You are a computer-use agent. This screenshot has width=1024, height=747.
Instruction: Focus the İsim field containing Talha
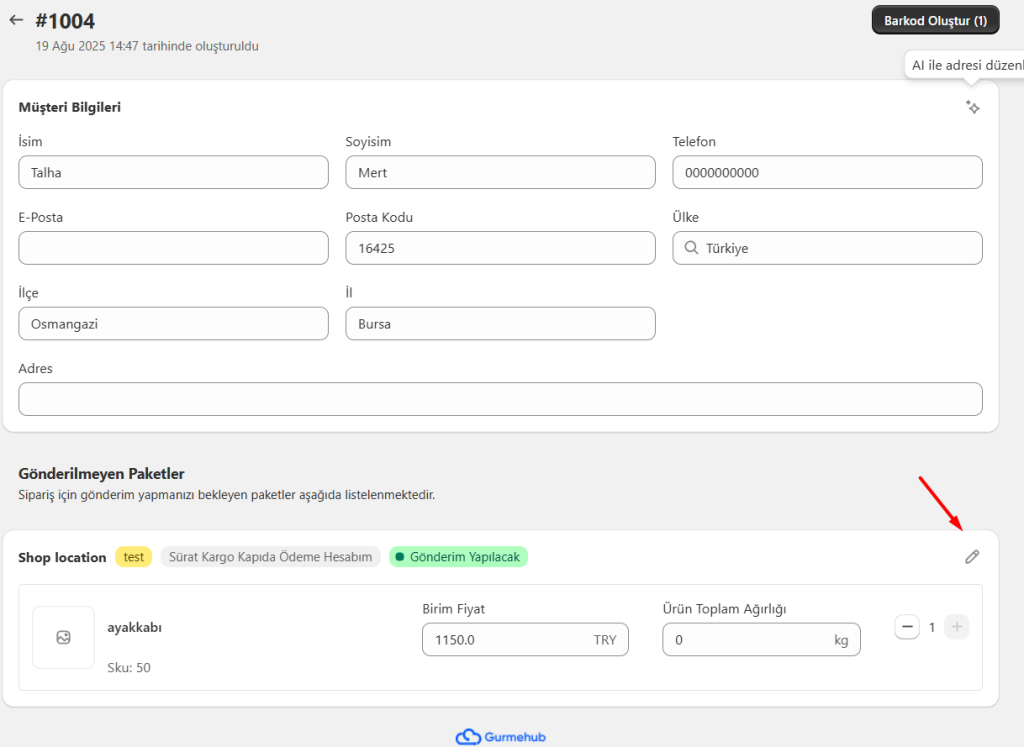click(x=174, y=172)
